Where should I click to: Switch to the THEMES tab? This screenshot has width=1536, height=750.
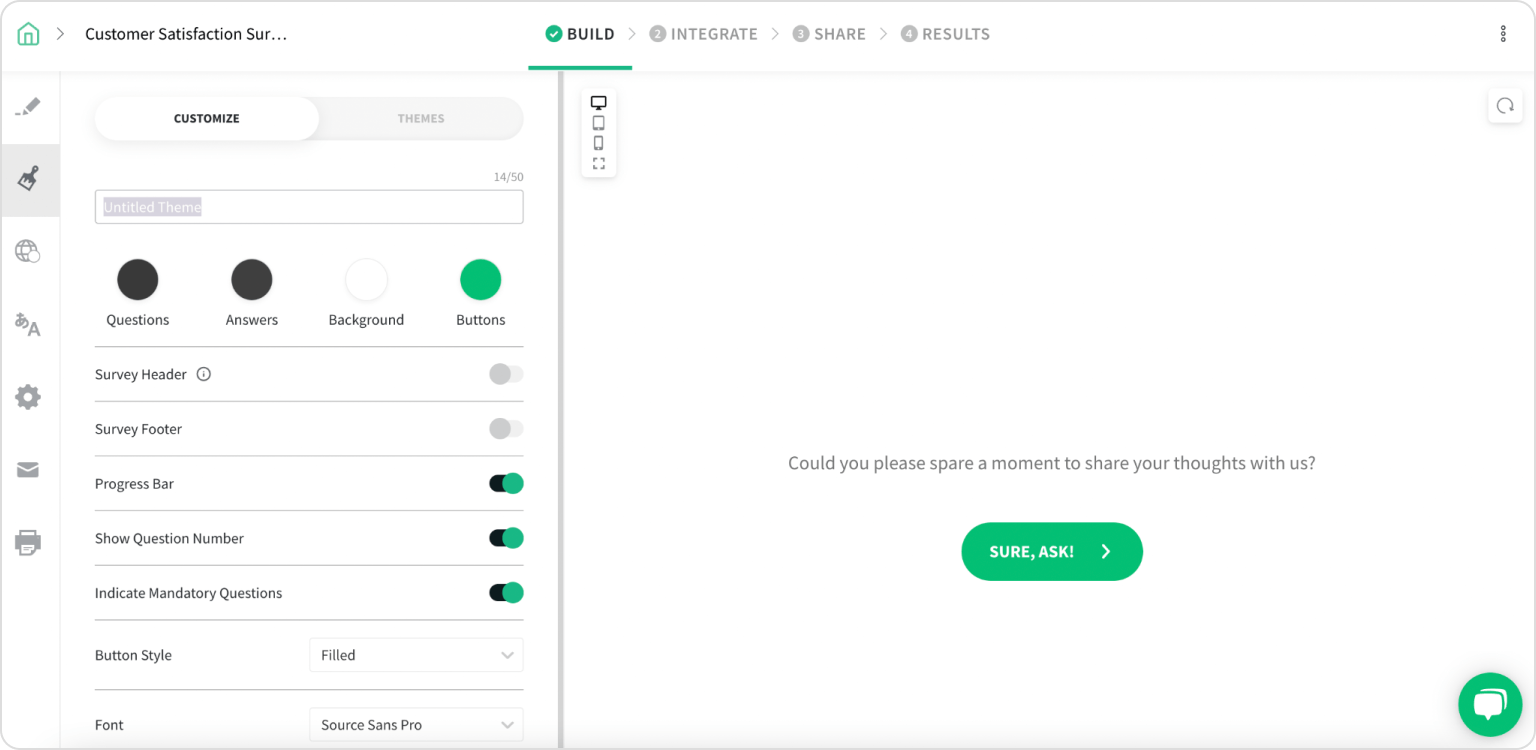[x=421, y=118]
